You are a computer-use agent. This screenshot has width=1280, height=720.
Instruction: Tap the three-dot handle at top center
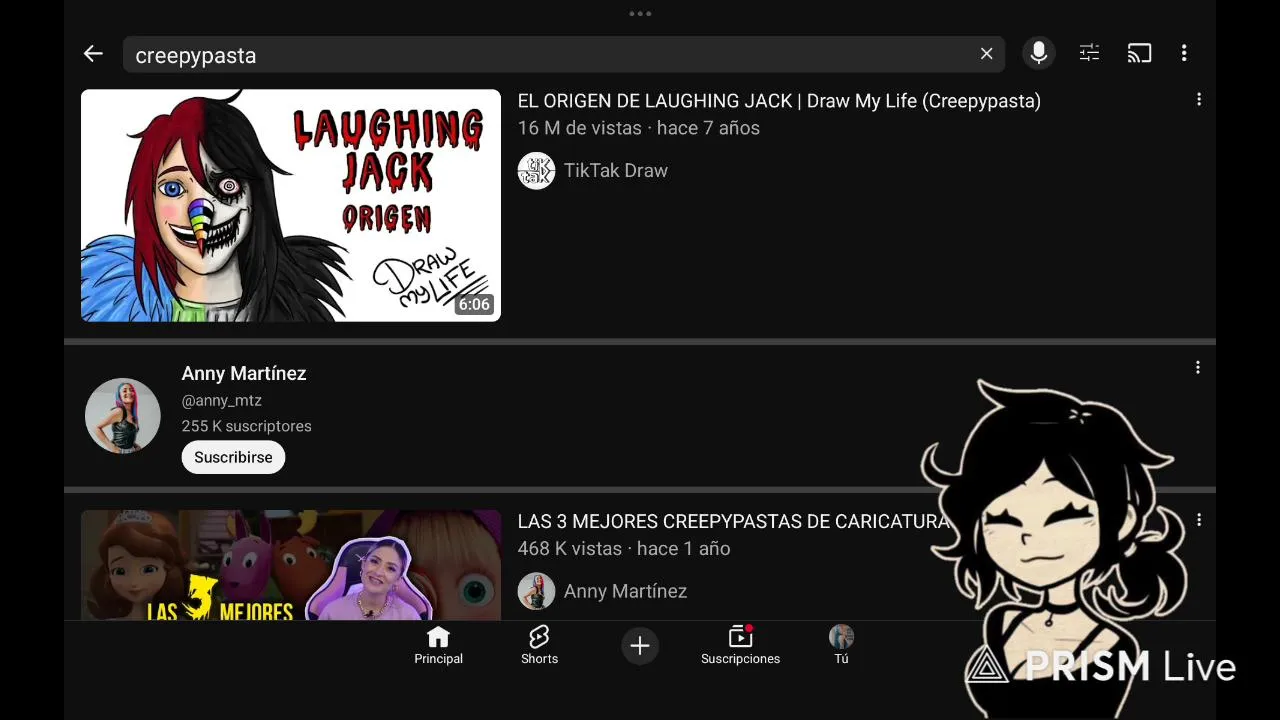pos(640,14)
